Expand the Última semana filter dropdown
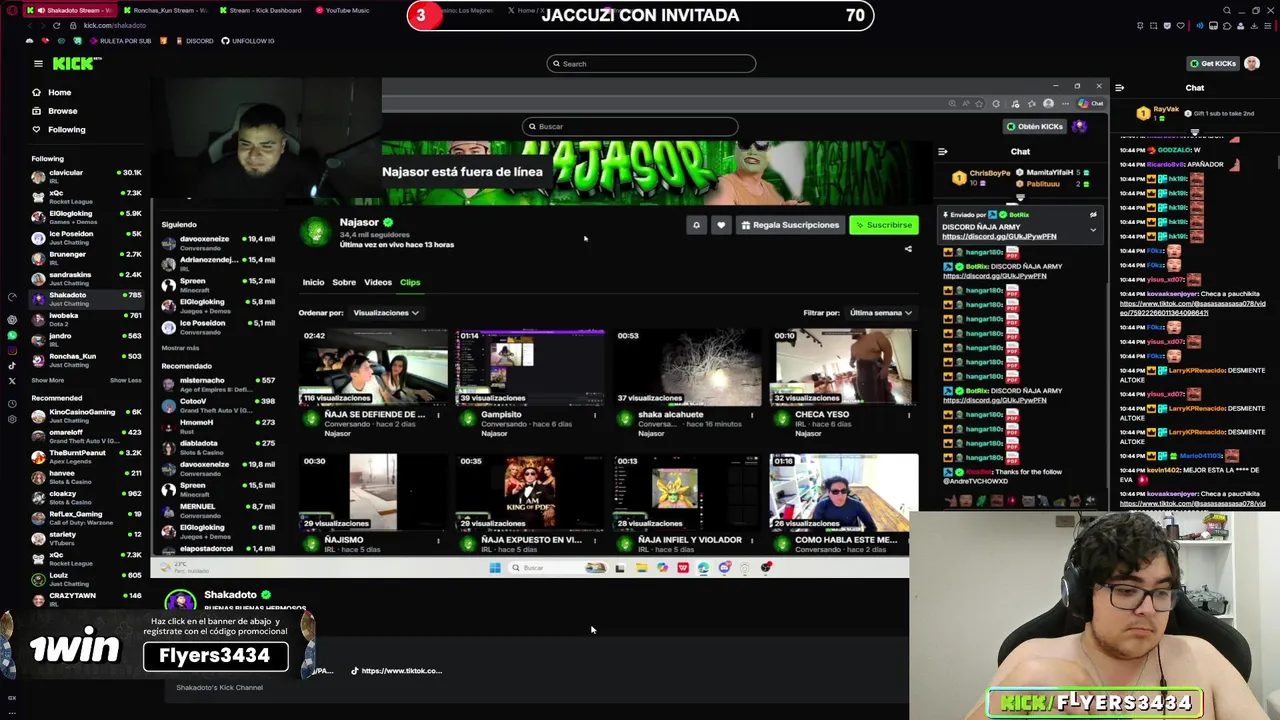 (880, 313)
